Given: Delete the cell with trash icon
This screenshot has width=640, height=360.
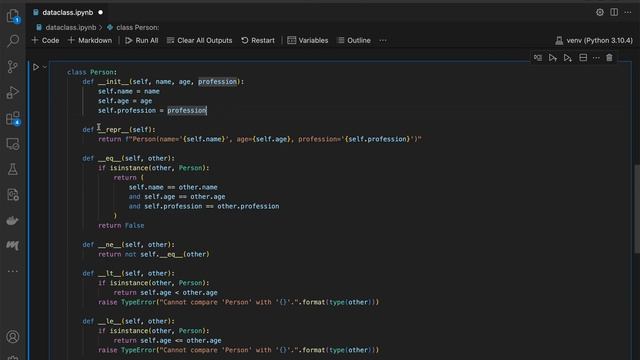Looking at the screenshot, I should click(609, 58).
